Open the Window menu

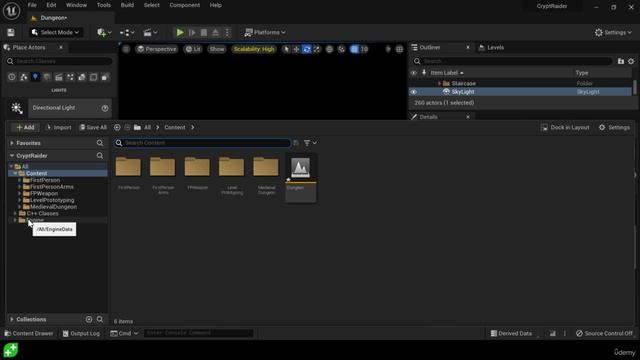pyautogui.click(x=76, y=5)
